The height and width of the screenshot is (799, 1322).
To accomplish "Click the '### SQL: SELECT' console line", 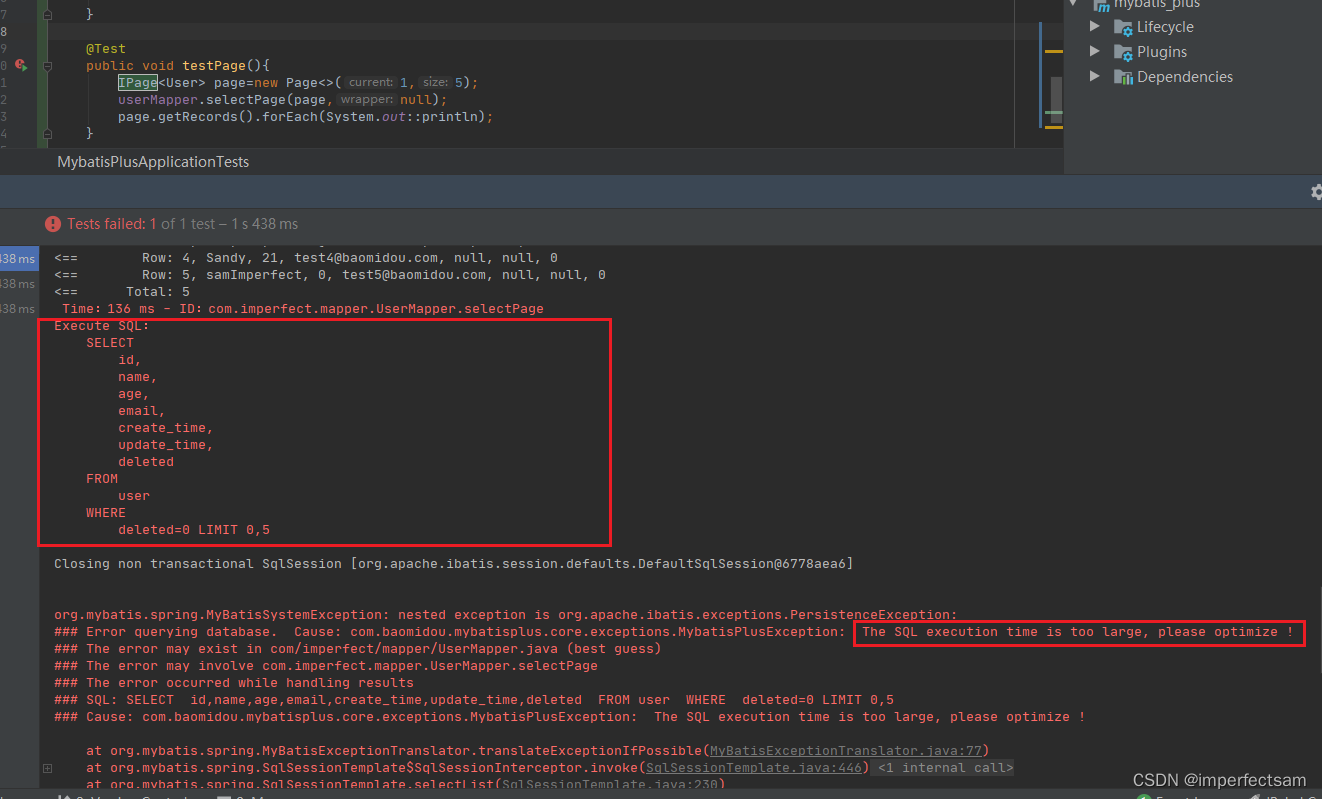I will coord(474,700).
